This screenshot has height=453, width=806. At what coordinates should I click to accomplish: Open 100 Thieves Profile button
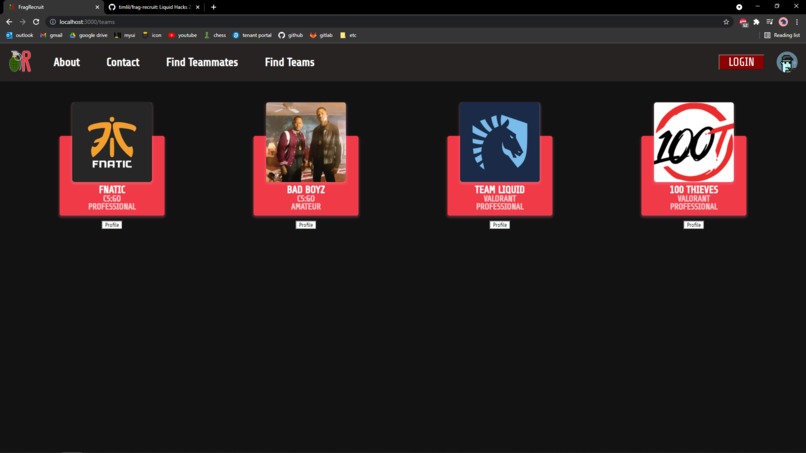[693, 225]
